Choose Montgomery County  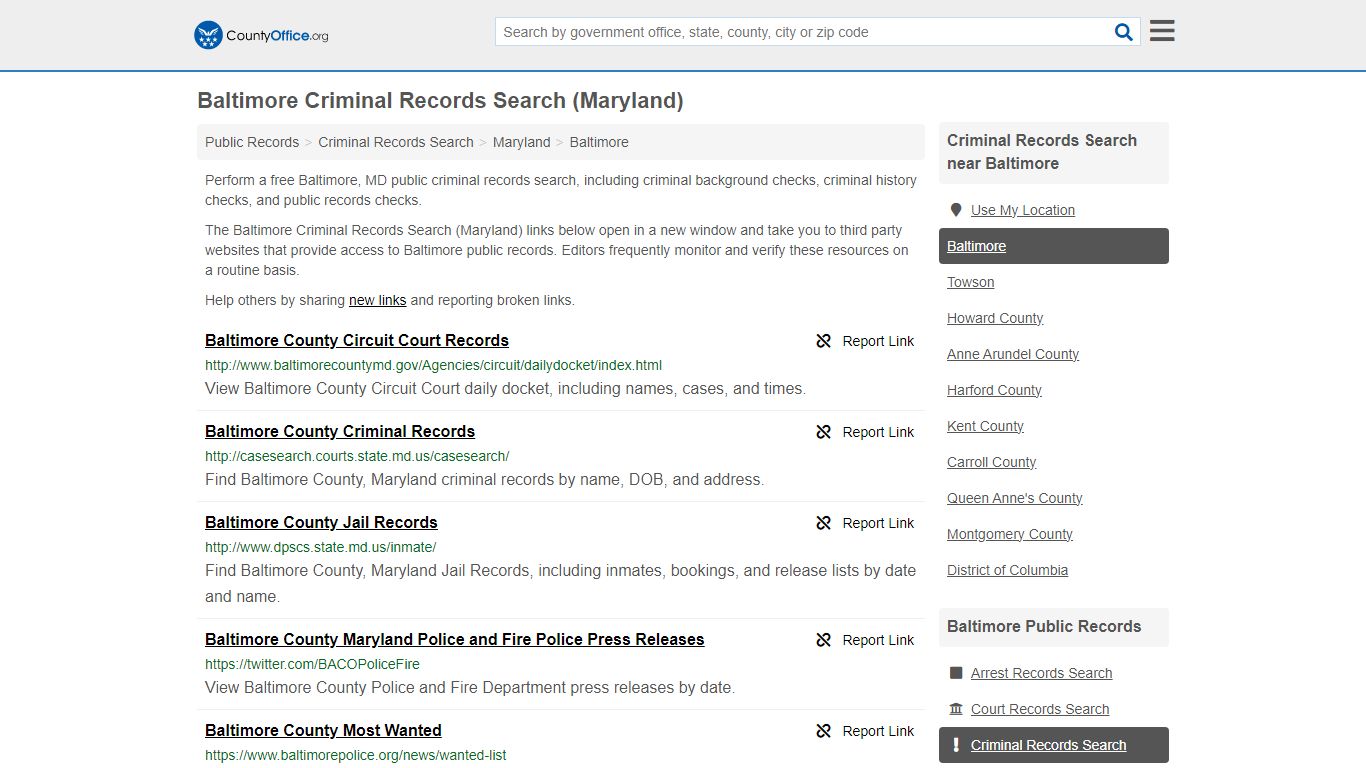[x=1010, y=534]
